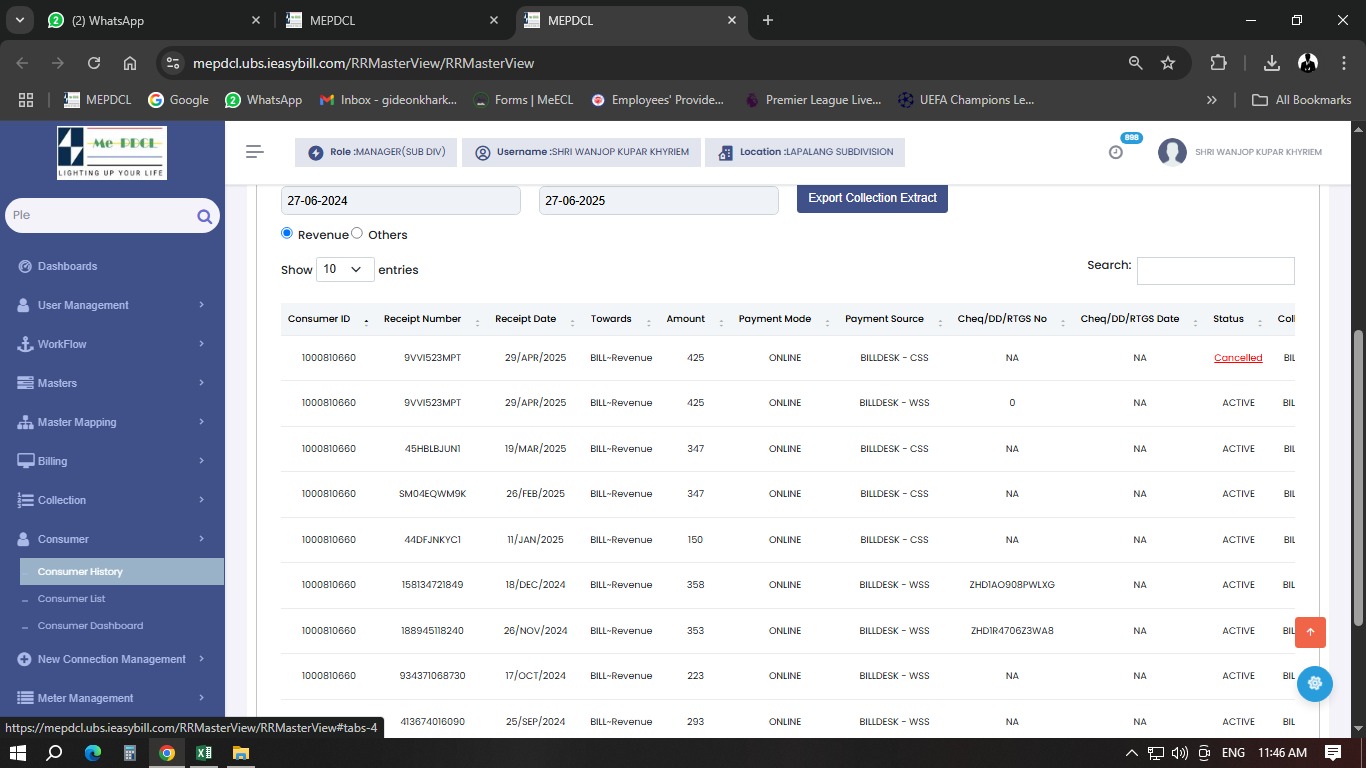Open Windows Start menu
This screenshot has width=1366, height=768.
coord(17,753)
